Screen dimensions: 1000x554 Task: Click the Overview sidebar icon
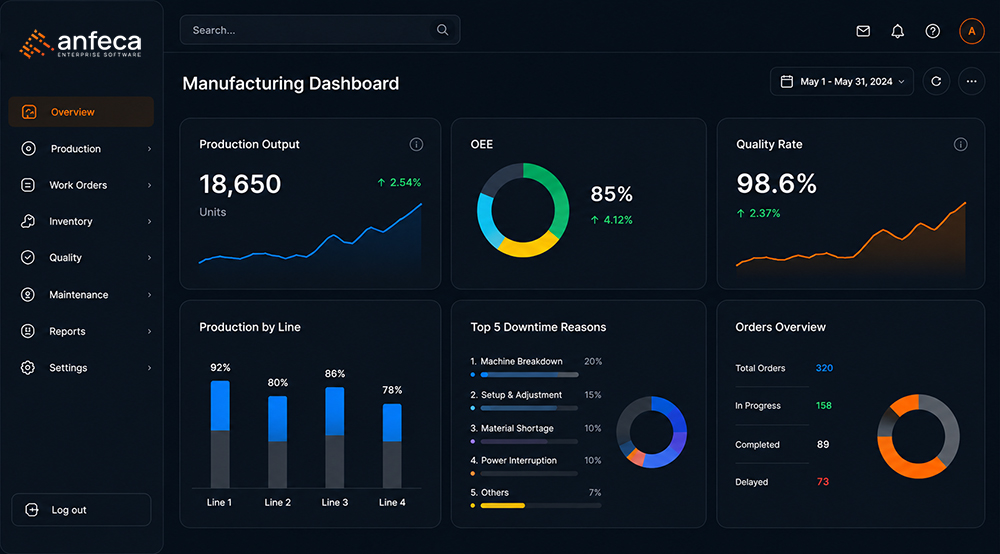tap(29, 112)
